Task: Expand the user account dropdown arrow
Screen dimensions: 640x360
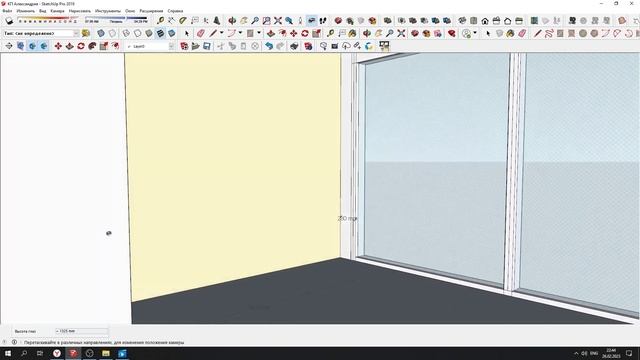Action: (475, 33)
